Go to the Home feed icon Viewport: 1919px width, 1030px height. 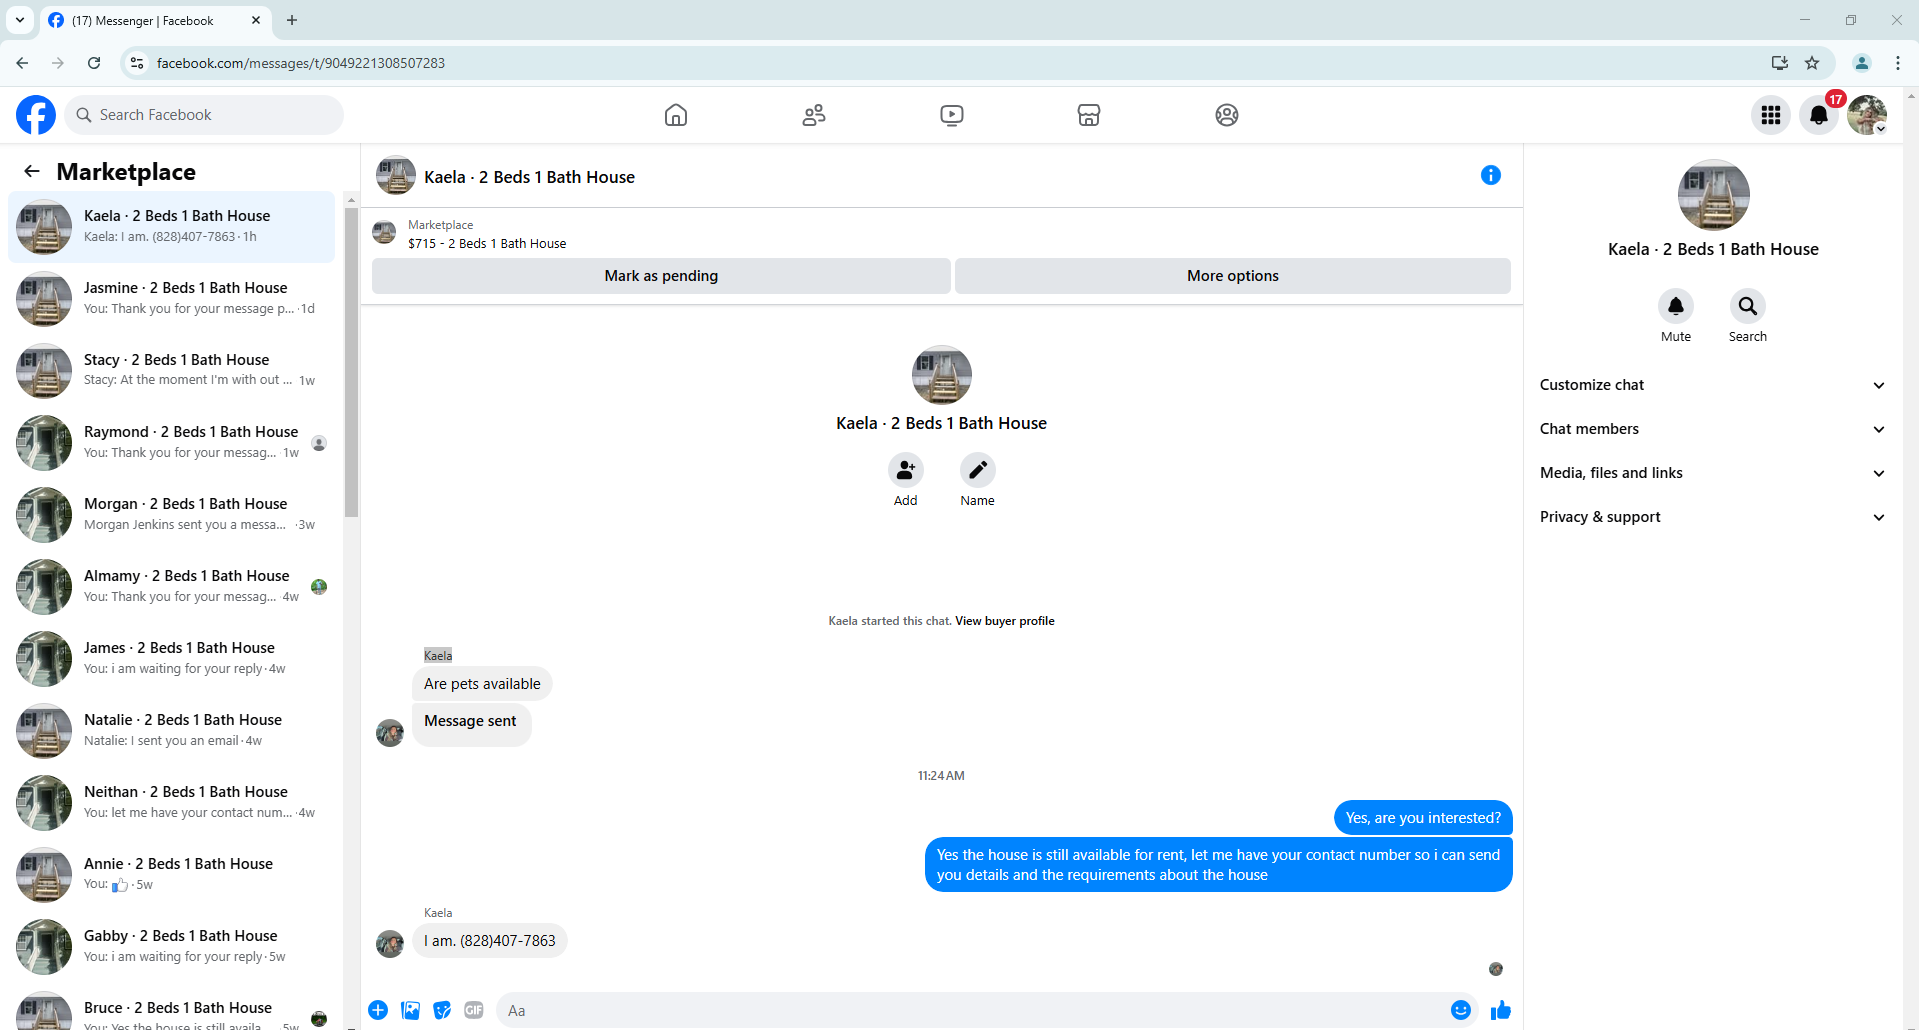676,115
